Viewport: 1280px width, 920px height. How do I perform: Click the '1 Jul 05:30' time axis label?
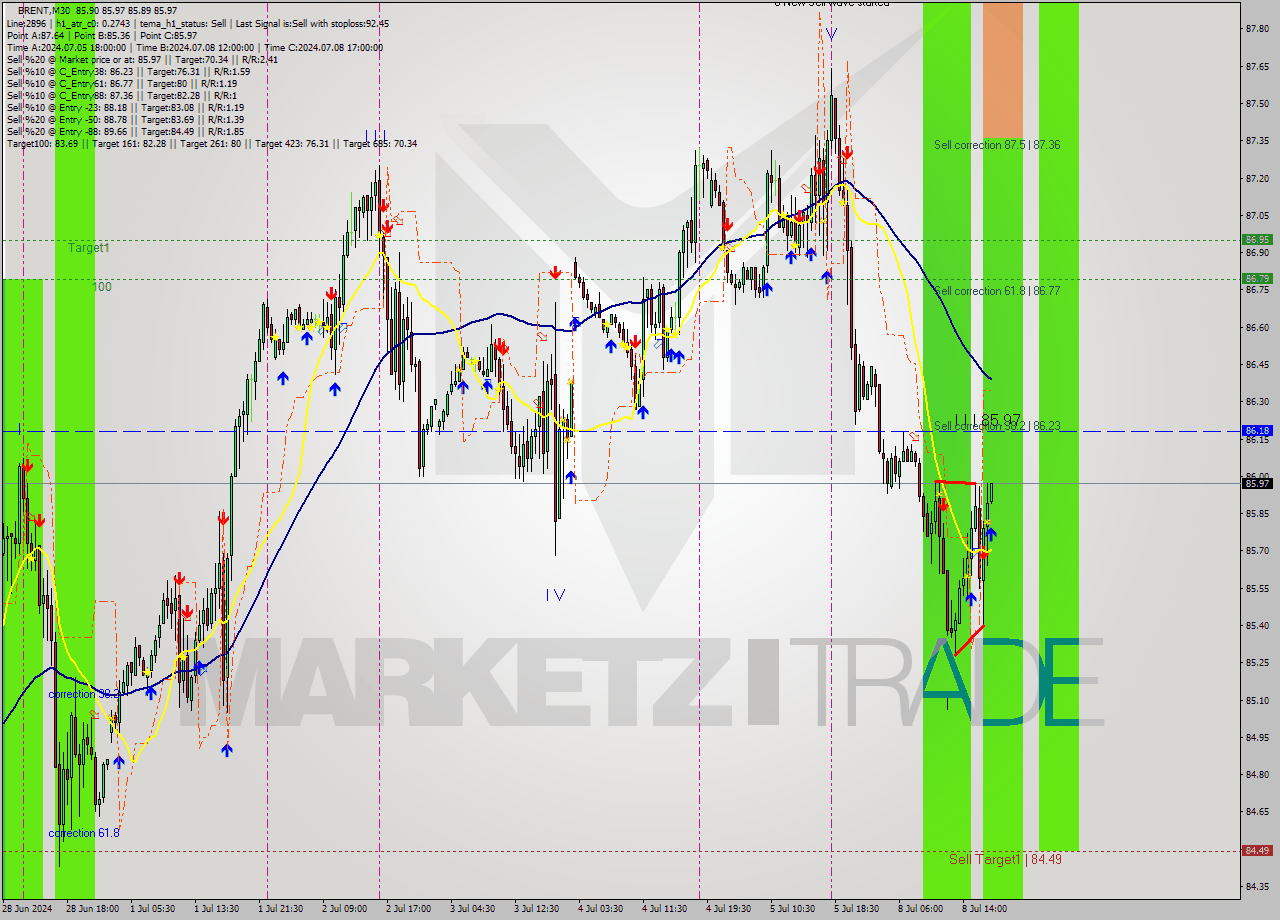[x=154, y=909]
